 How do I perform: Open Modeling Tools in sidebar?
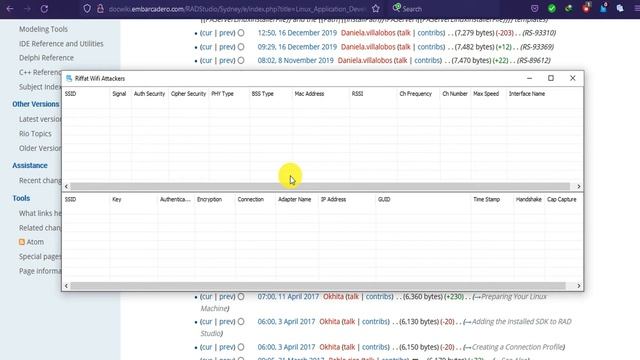[x=43, y=29]
